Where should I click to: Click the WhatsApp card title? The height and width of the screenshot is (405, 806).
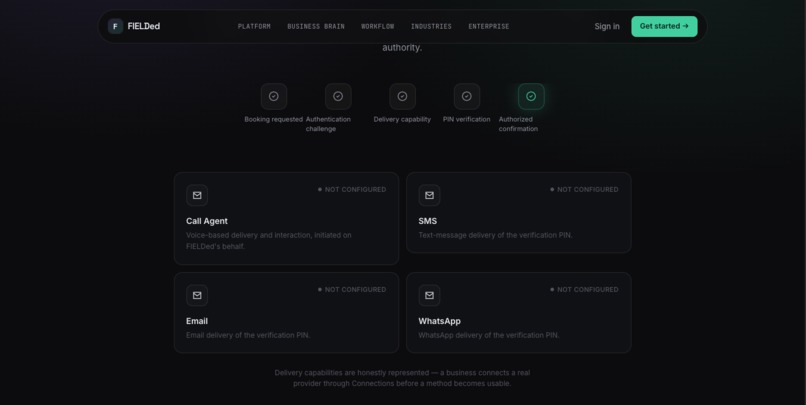[439, 321]
